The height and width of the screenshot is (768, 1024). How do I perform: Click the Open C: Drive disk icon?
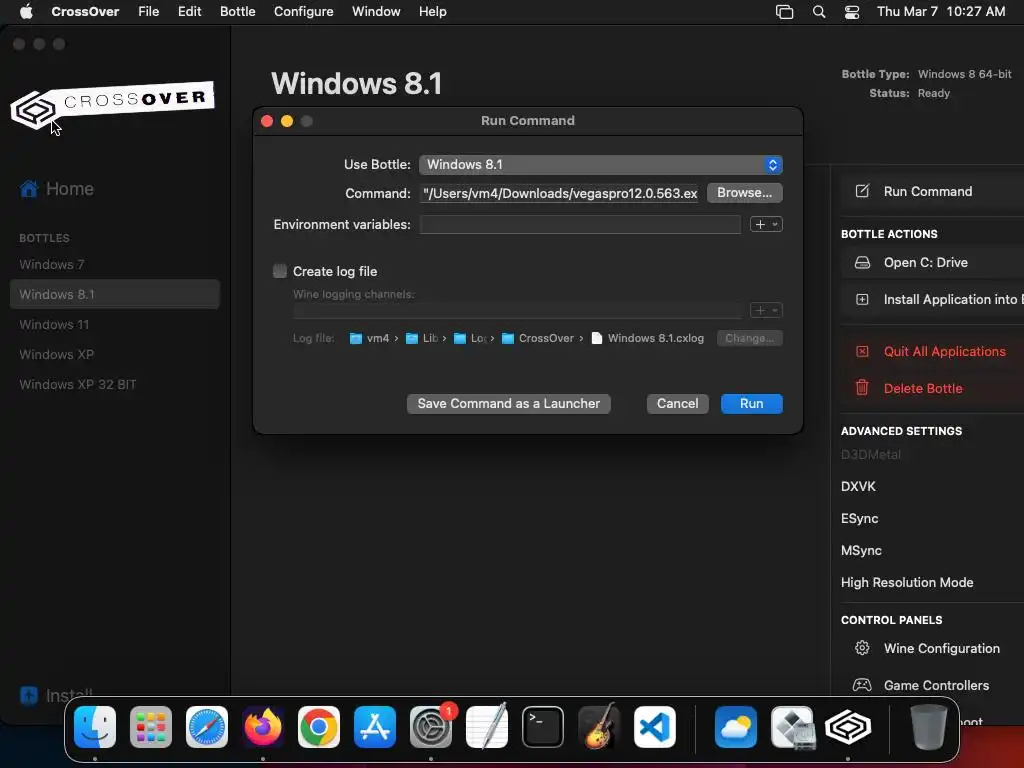pos(862,263)
